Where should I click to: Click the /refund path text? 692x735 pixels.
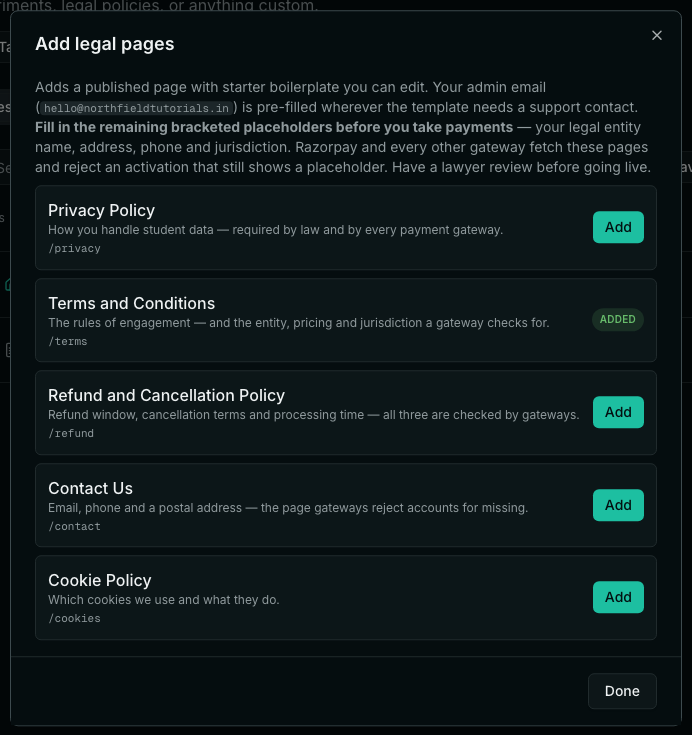click(71, 433)
